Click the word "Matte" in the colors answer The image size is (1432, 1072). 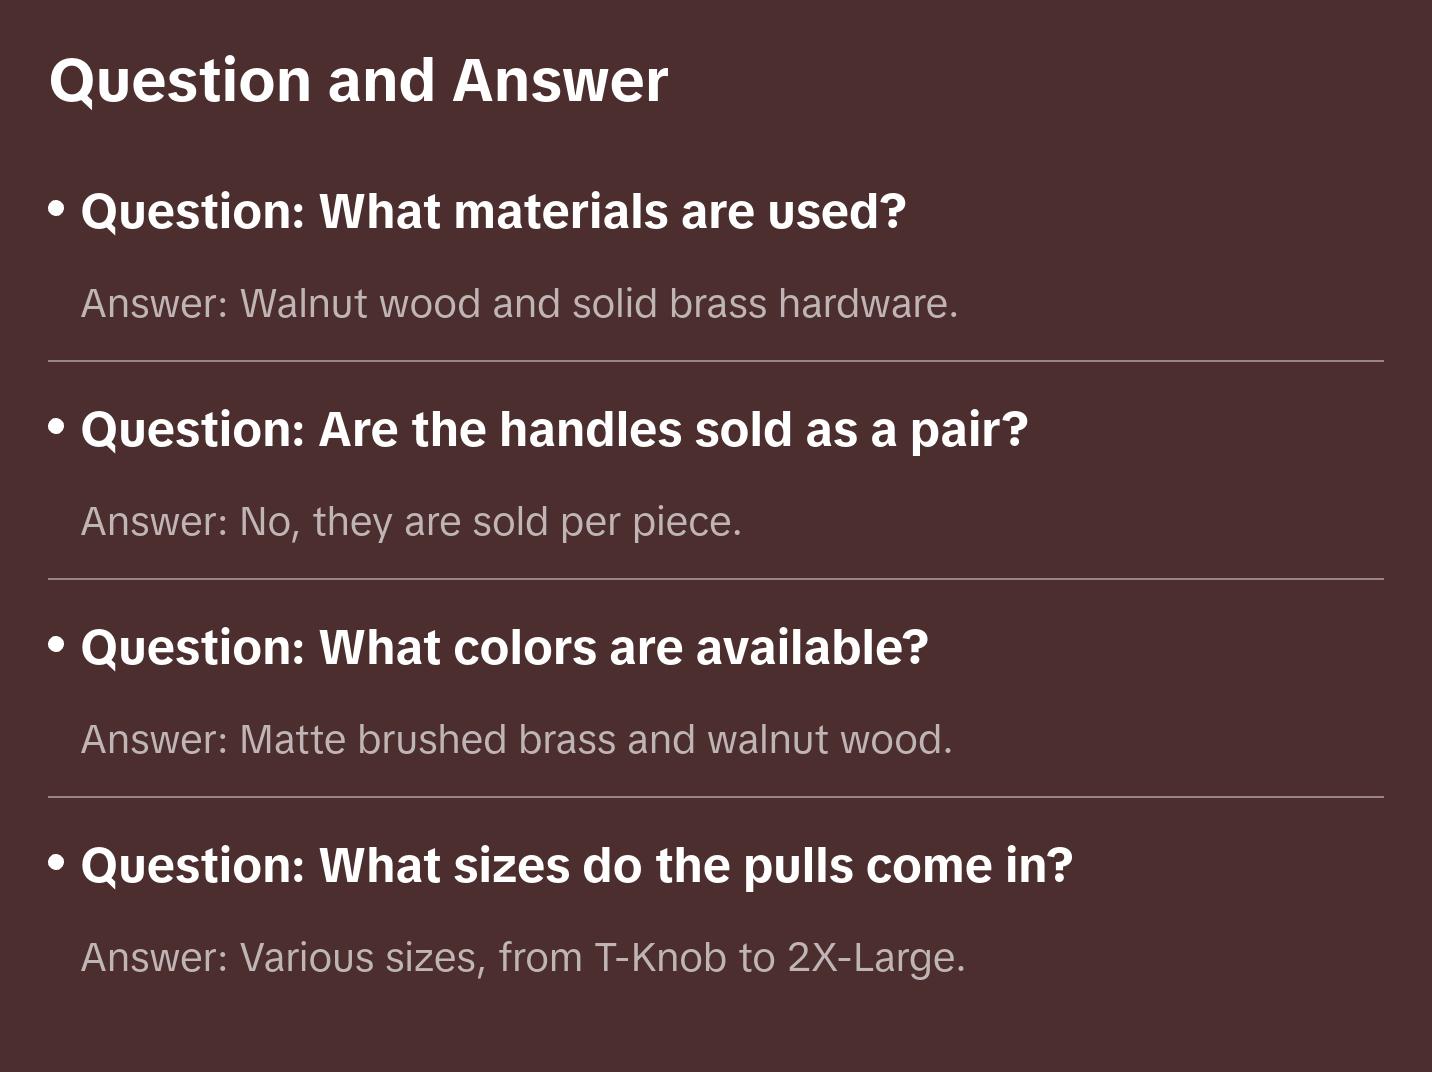coord(292,740)
